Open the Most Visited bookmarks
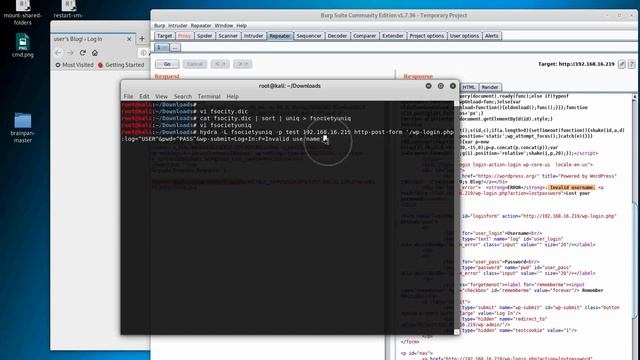Screen dimensions: 640x360 (74, 65)
